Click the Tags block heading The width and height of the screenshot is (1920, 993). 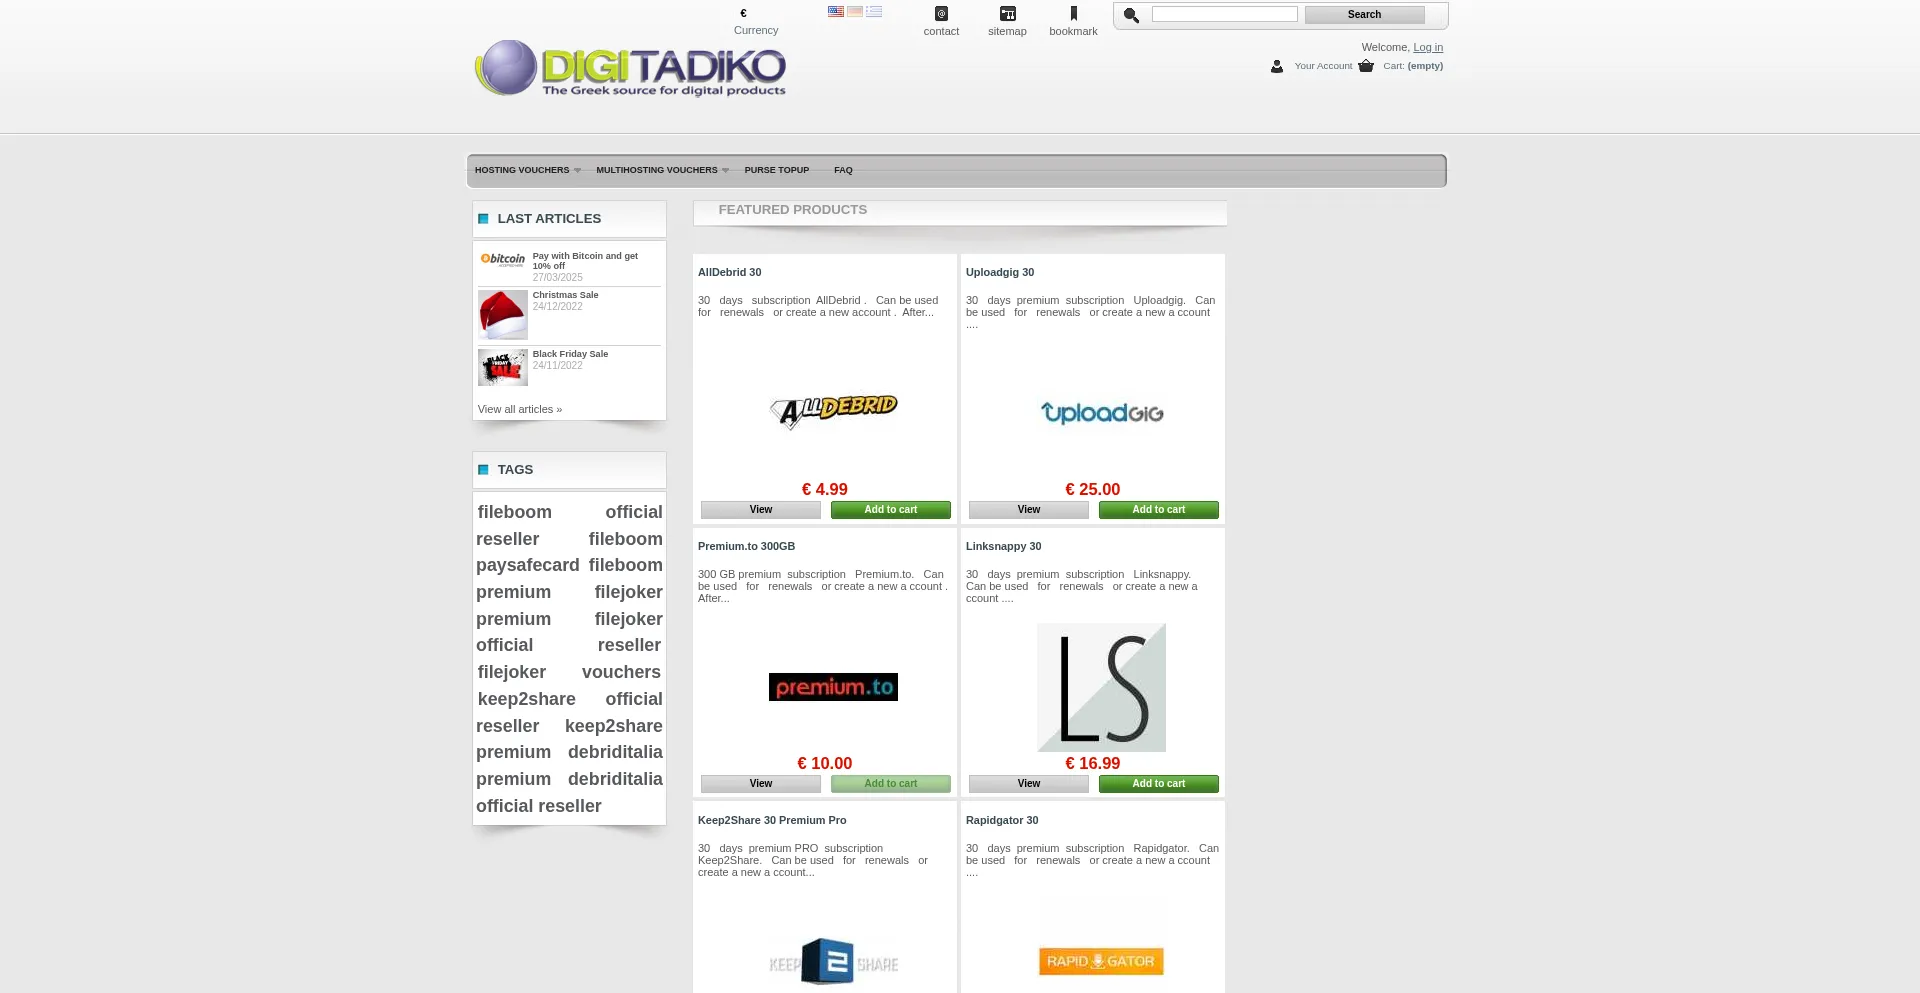[515, 469]
